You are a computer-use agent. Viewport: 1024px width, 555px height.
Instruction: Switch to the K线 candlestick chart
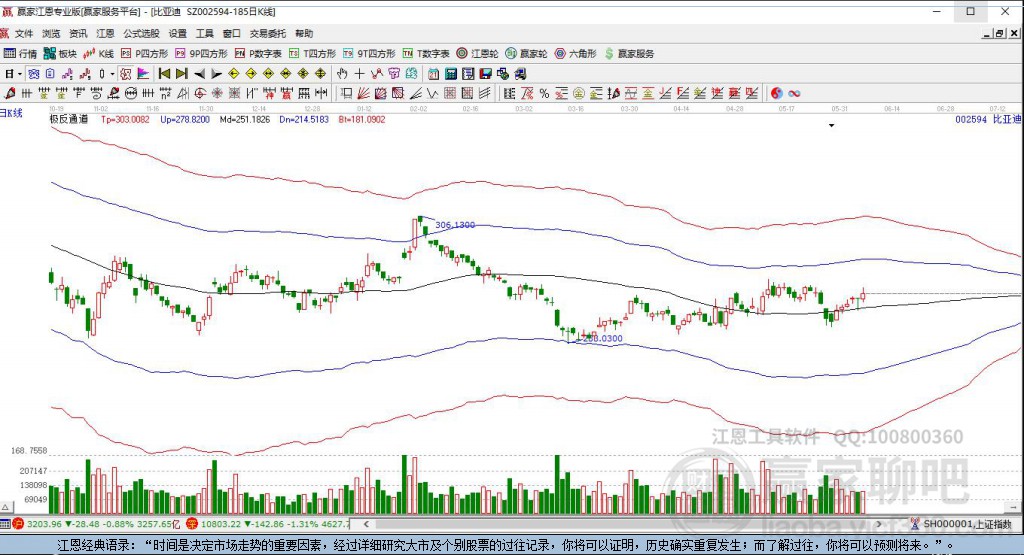[98, 54]
